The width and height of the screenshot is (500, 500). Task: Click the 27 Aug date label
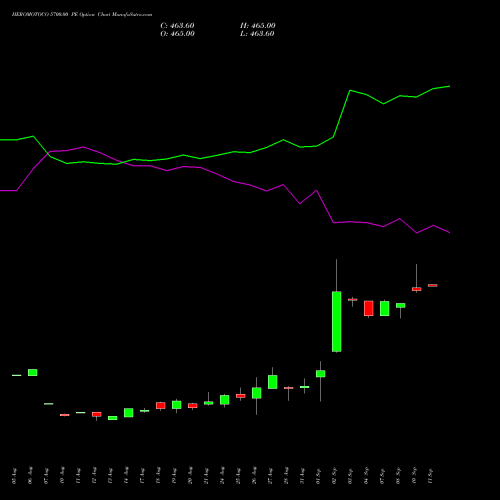pos(270,476)
